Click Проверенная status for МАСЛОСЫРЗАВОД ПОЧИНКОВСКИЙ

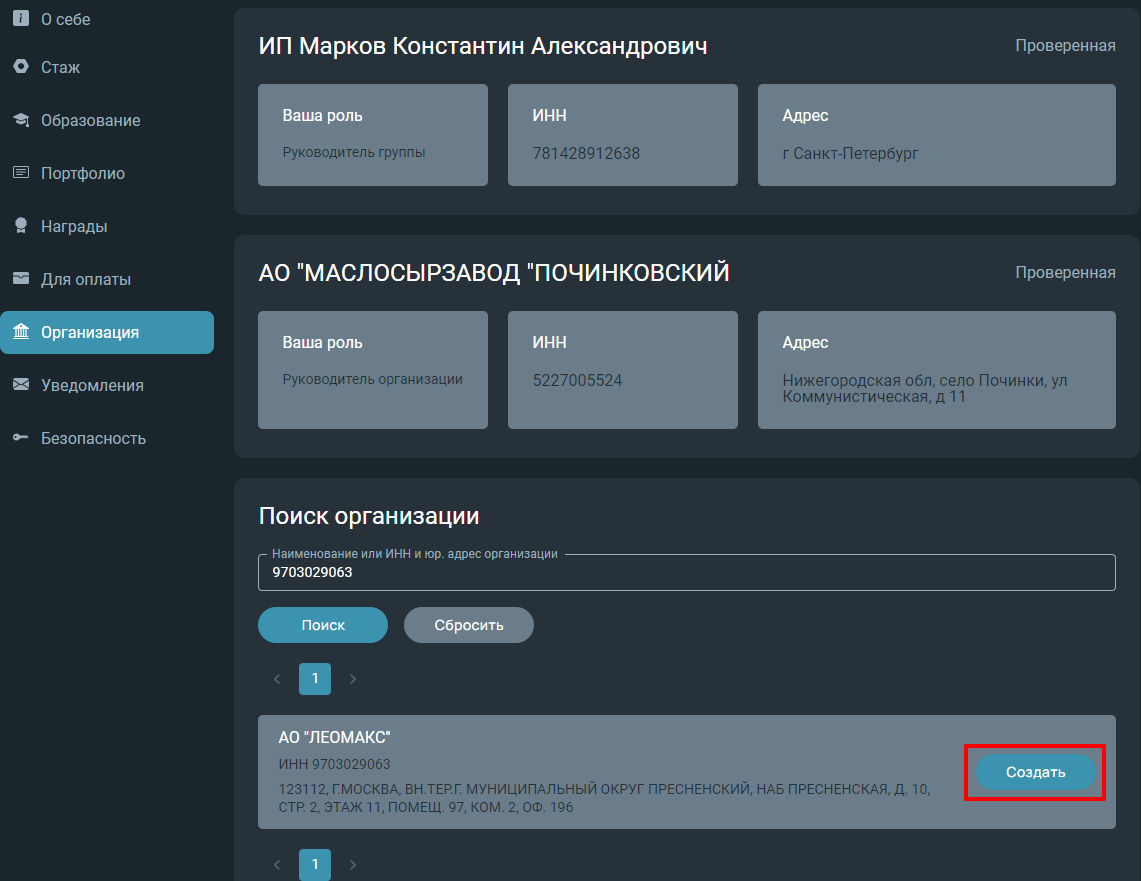(x=1065, y=273)
